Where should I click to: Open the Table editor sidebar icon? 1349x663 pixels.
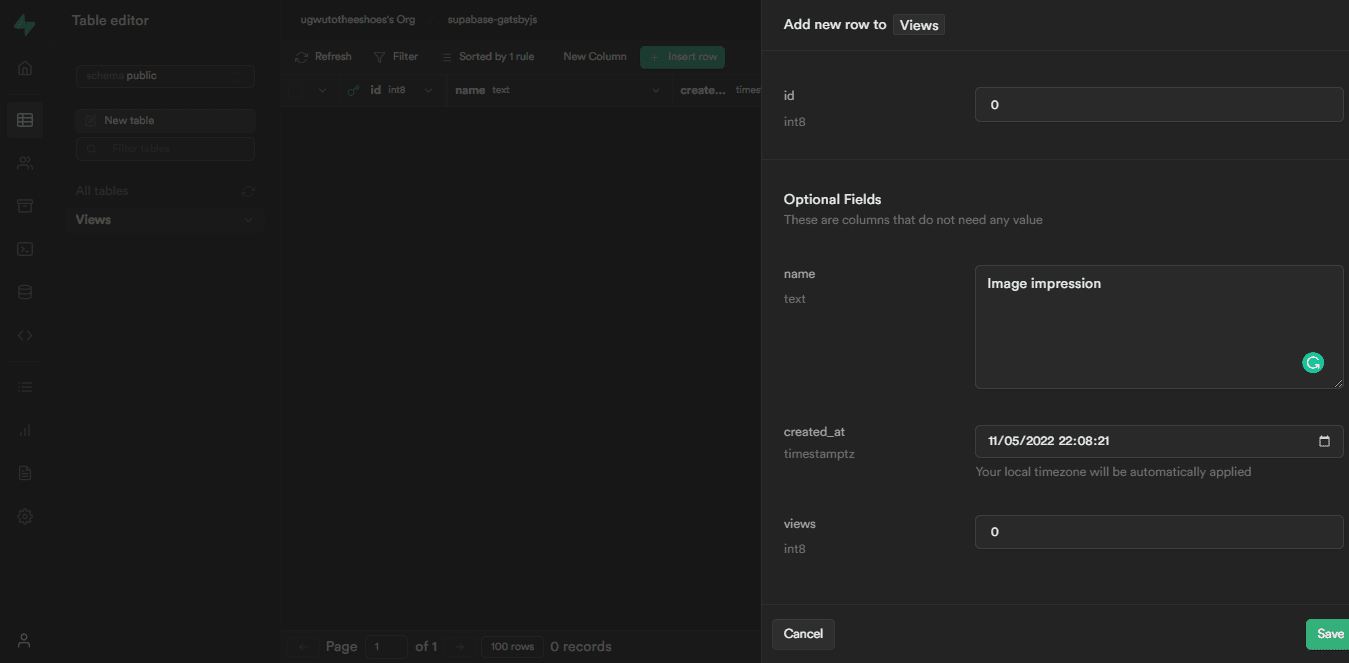click(25, 120)
